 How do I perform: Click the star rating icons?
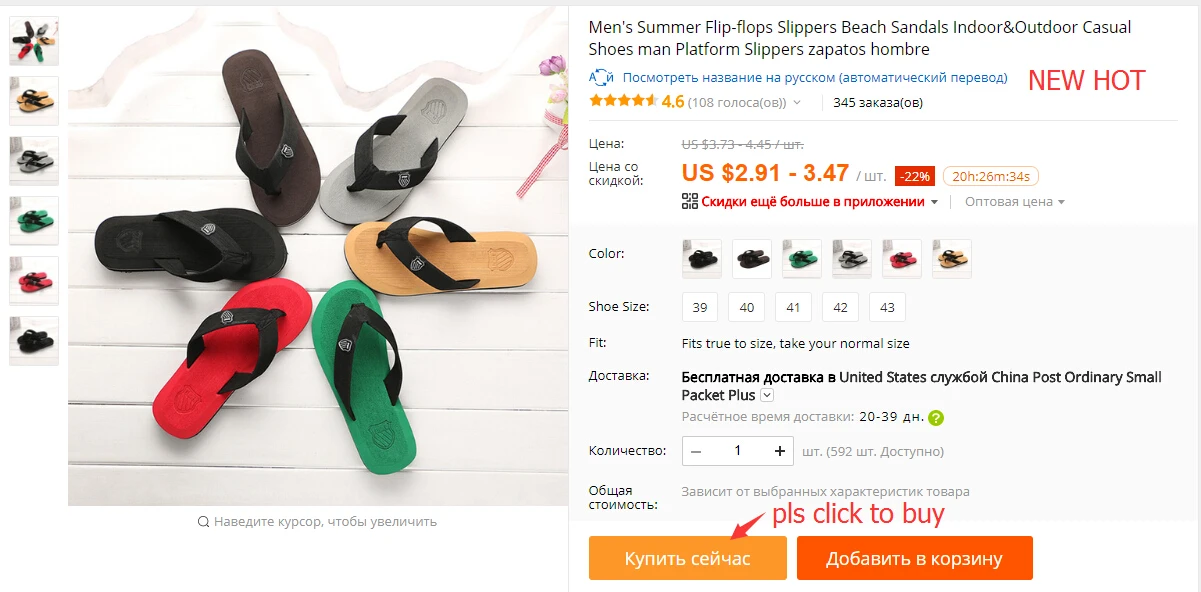(x=623, y=101)
